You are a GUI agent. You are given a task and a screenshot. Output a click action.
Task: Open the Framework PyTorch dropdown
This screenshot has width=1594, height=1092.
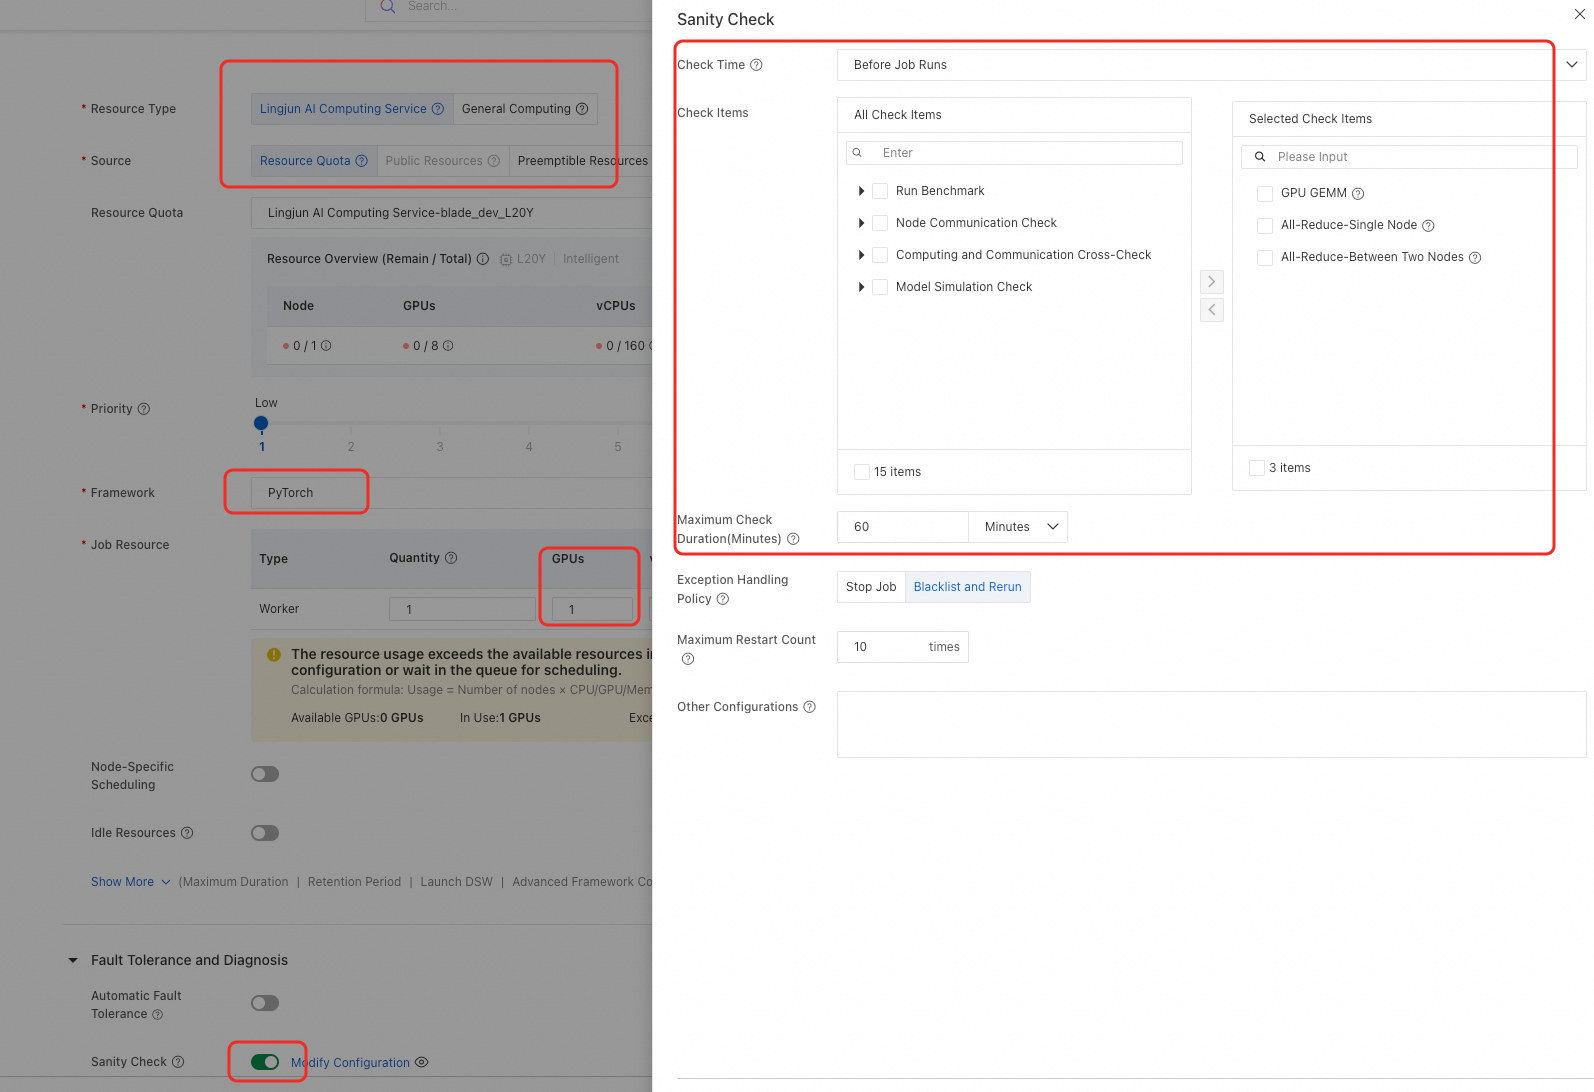452,493
